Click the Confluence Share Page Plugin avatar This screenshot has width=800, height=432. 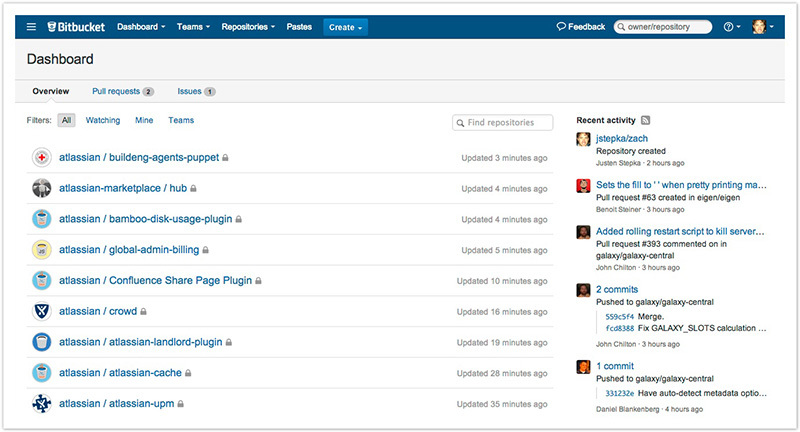(x=42, y=281)
